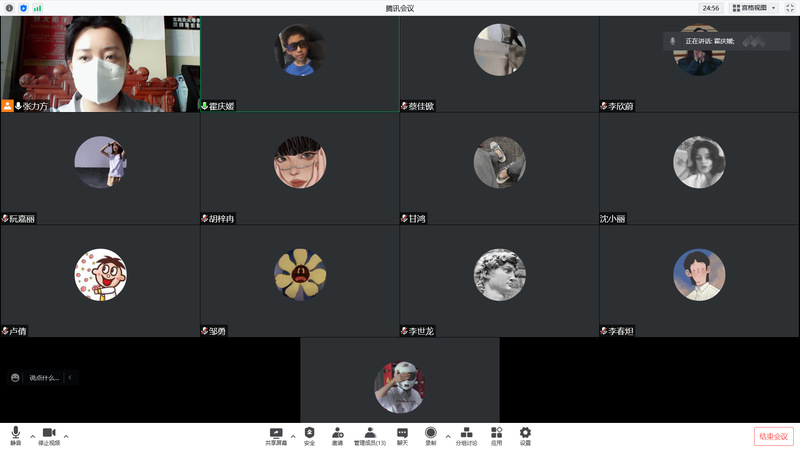Viewport: 800px width, 450px height.
Task: Click the '说点什么...' chat input field
Action: [44, 377]
